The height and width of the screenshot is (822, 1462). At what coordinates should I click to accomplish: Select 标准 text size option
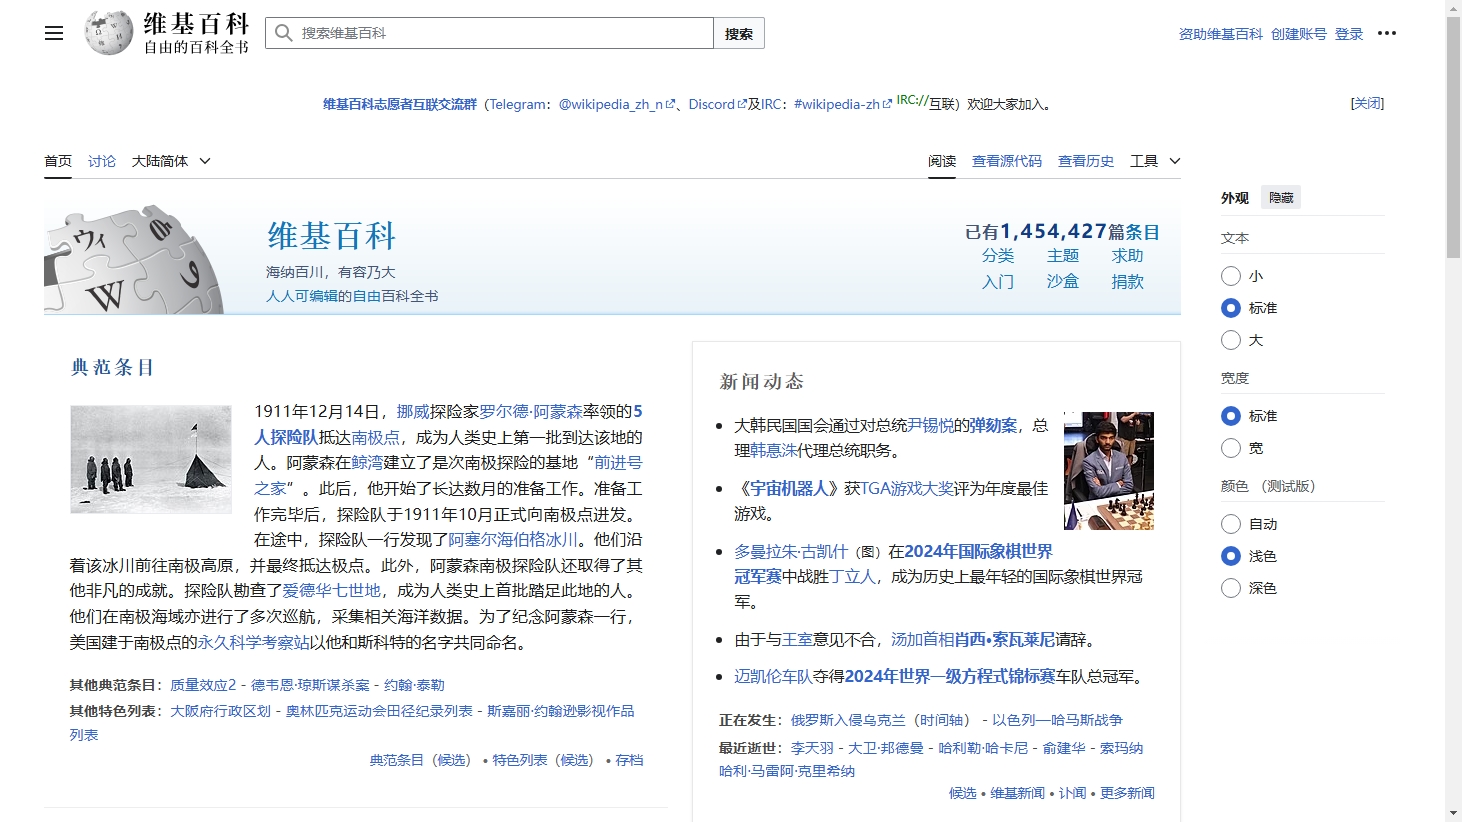click(1231, 308)
